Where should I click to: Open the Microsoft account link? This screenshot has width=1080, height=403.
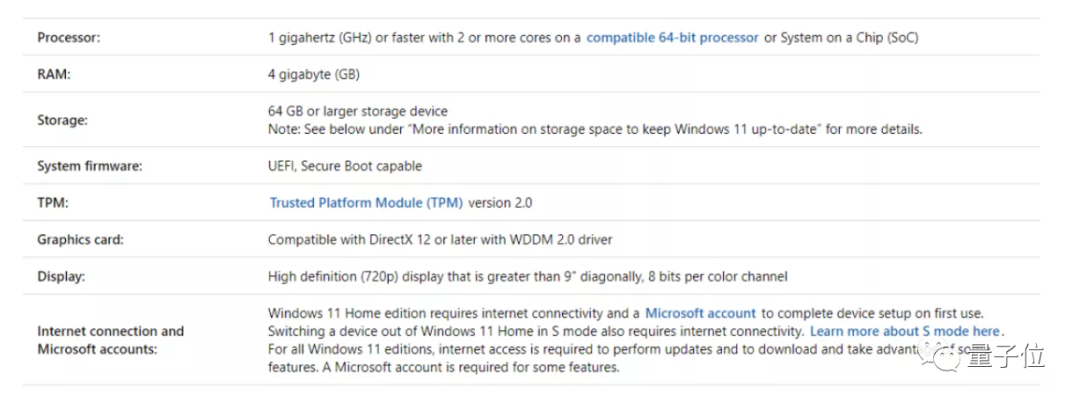tap(700, 313)
